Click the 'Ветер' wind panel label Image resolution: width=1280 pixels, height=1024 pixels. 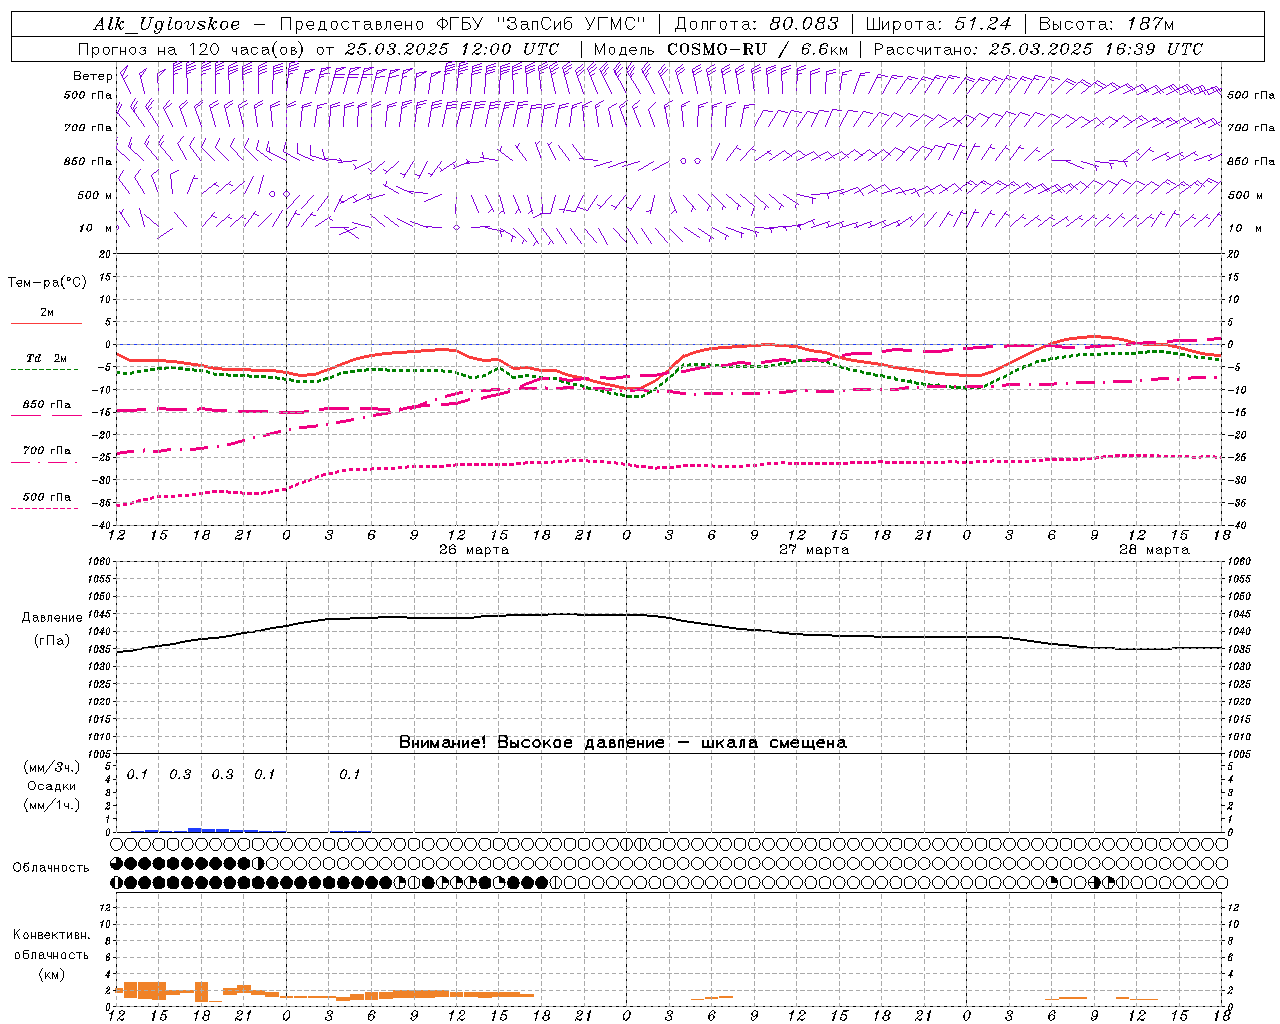pos(92,76)
